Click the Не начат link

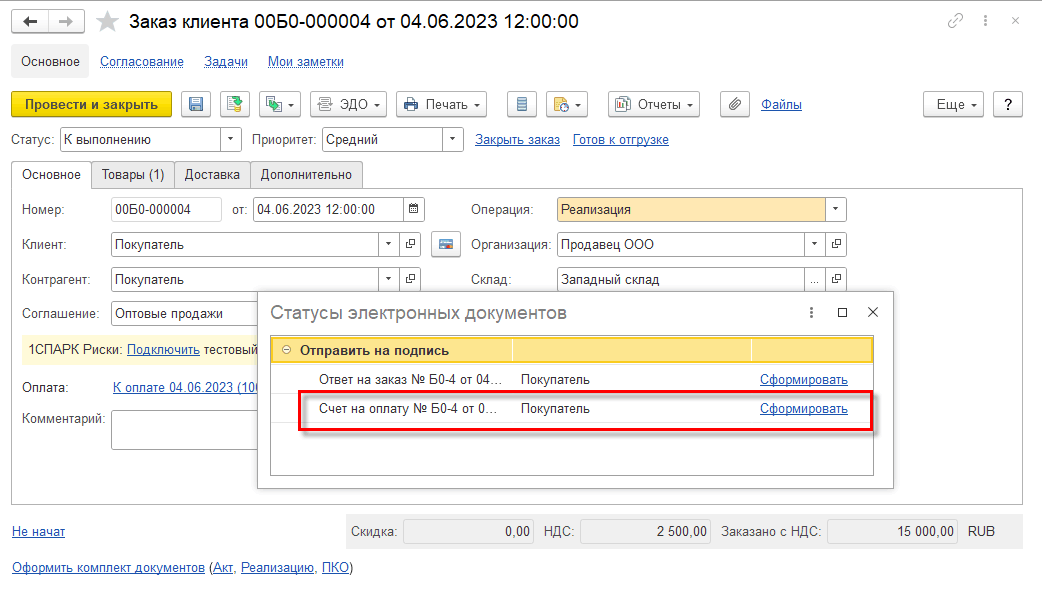point(39,532)
